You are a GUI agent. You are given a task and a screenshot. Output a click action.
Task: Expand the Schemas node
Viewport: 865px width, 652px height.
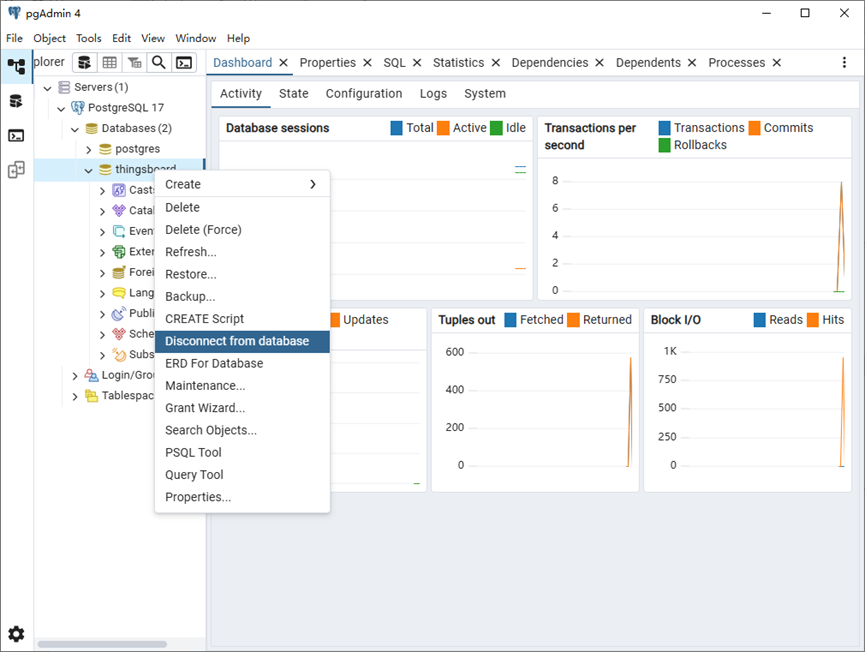pos(103,334)
